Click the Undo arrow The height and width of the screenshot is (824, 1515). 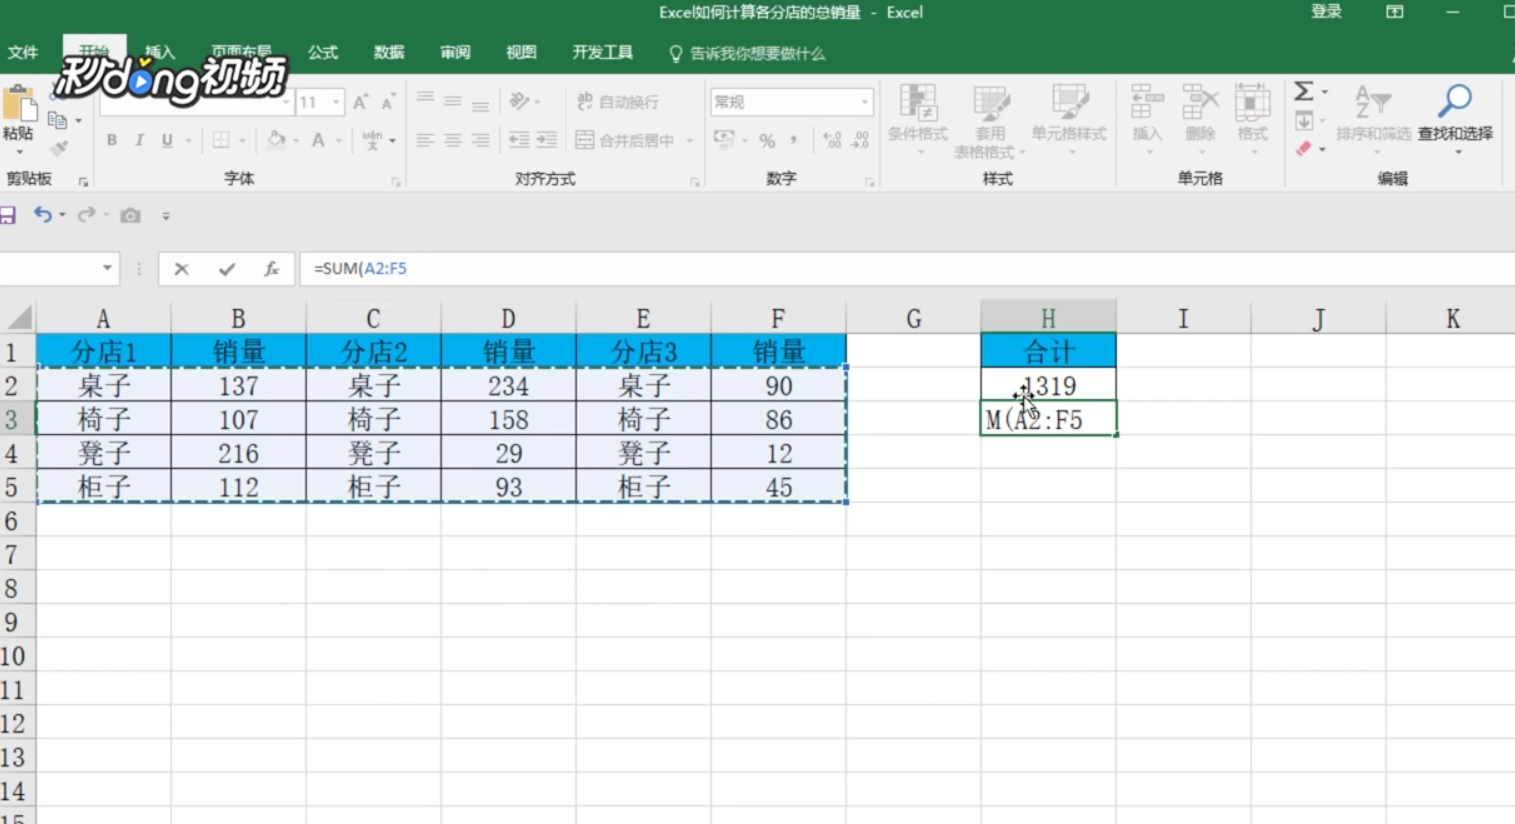(x=42, y=215)
